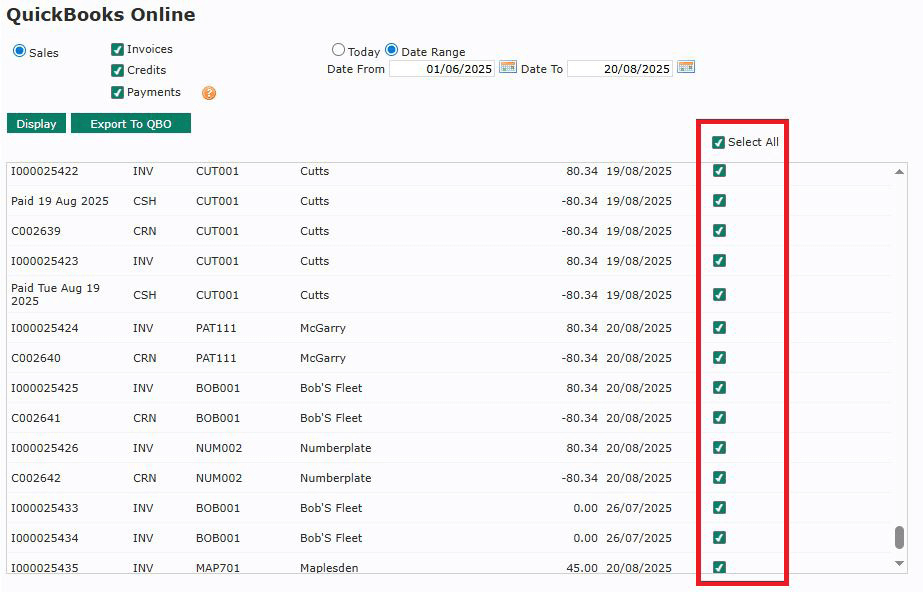This screenshot has height=598, width=923.
Task: Select the Date Range radio option
Action: (391, 50)
